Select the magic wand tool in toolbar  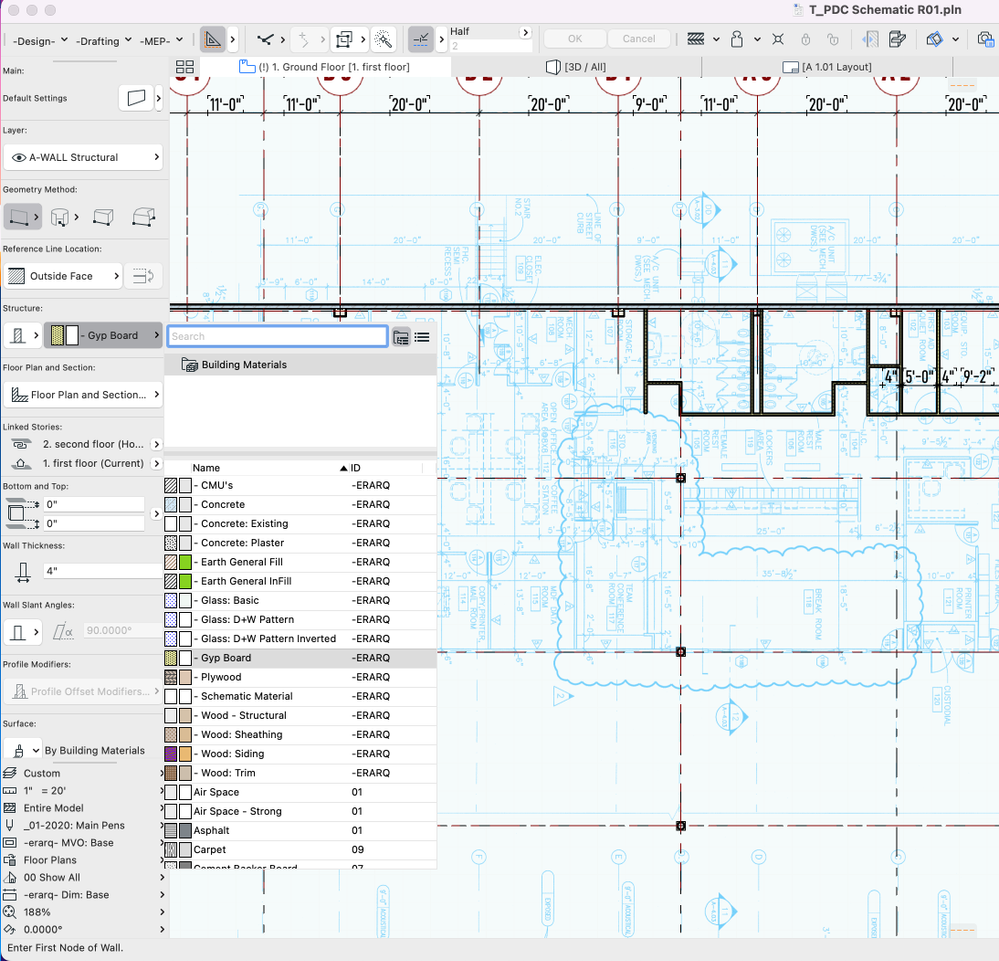tap(383, 40)
